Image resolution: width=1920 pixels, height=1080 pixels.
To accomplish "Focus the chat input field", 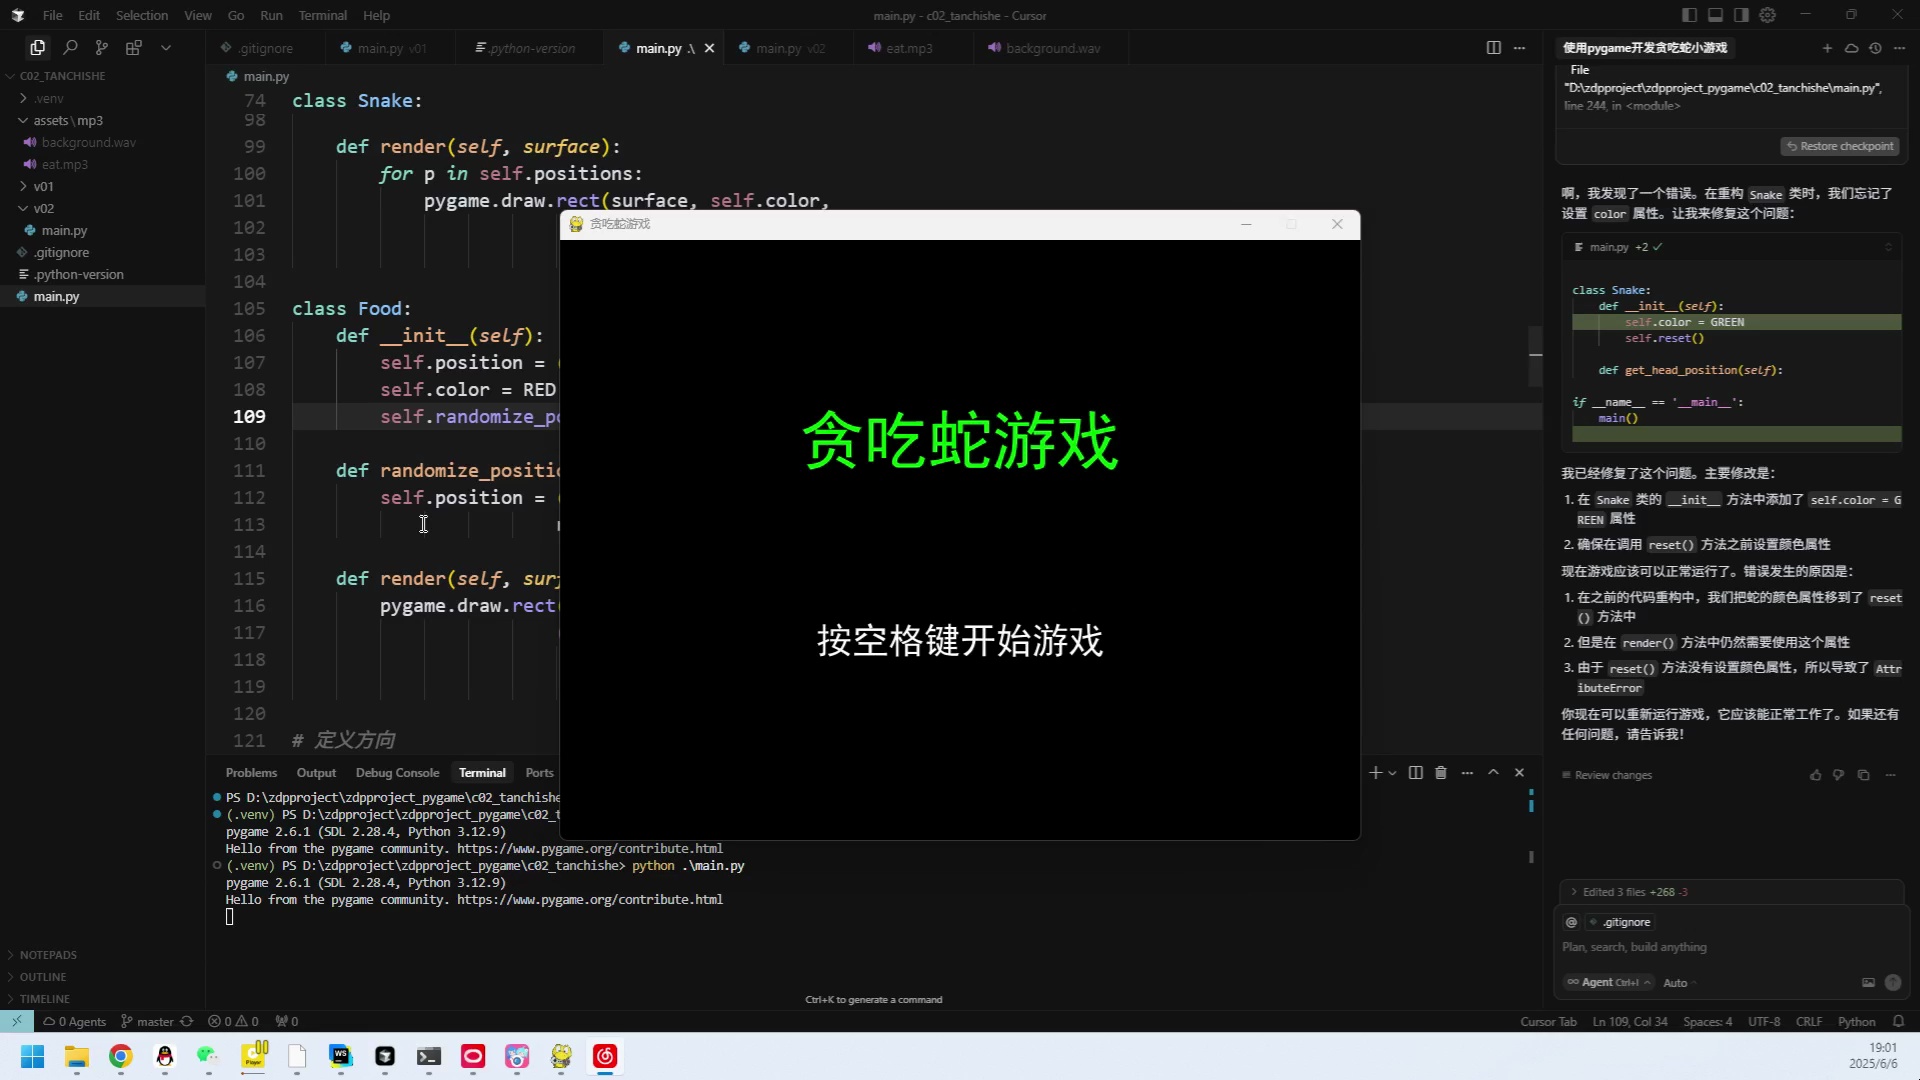I will click(x=1730, y=947).
